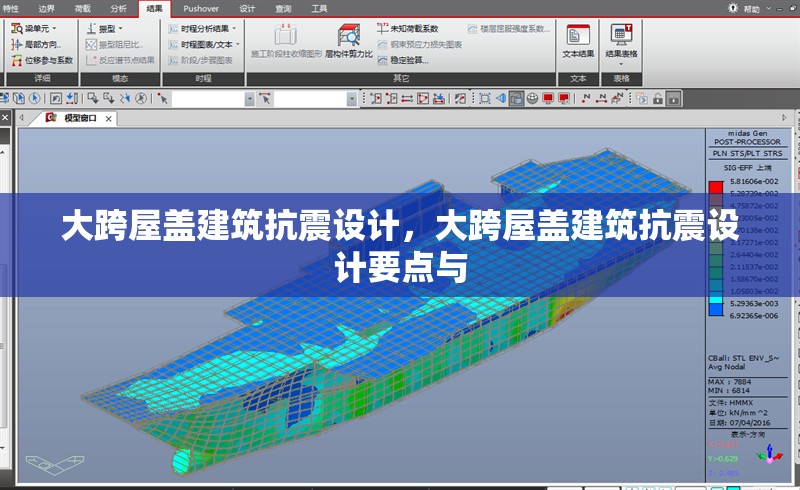Click the red legend color swatch

point(716,187)
